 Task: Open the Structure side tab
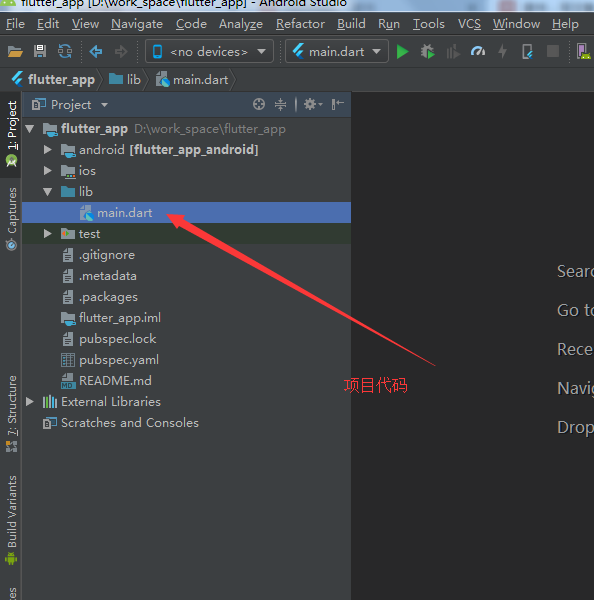[11, 414]
